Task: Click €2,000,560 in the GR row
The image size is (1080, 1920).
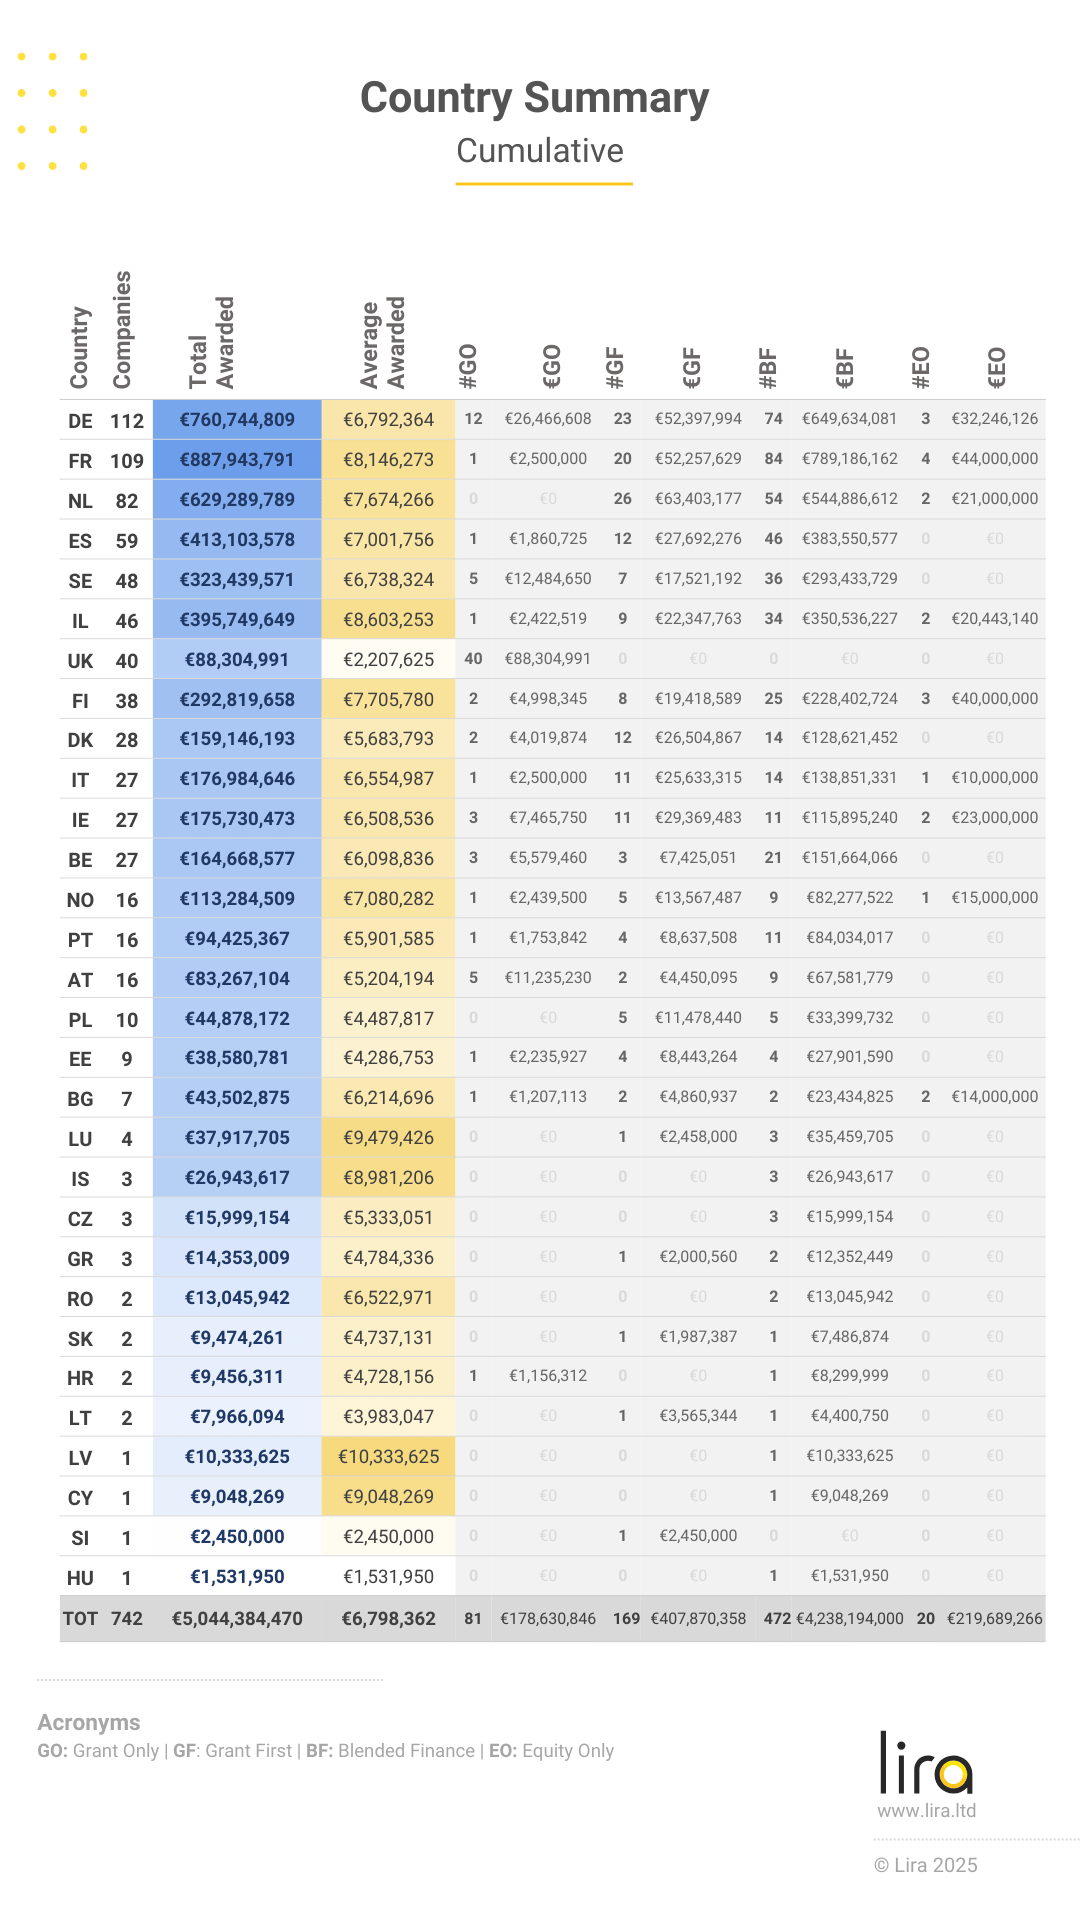Action: pos(698,1257)
